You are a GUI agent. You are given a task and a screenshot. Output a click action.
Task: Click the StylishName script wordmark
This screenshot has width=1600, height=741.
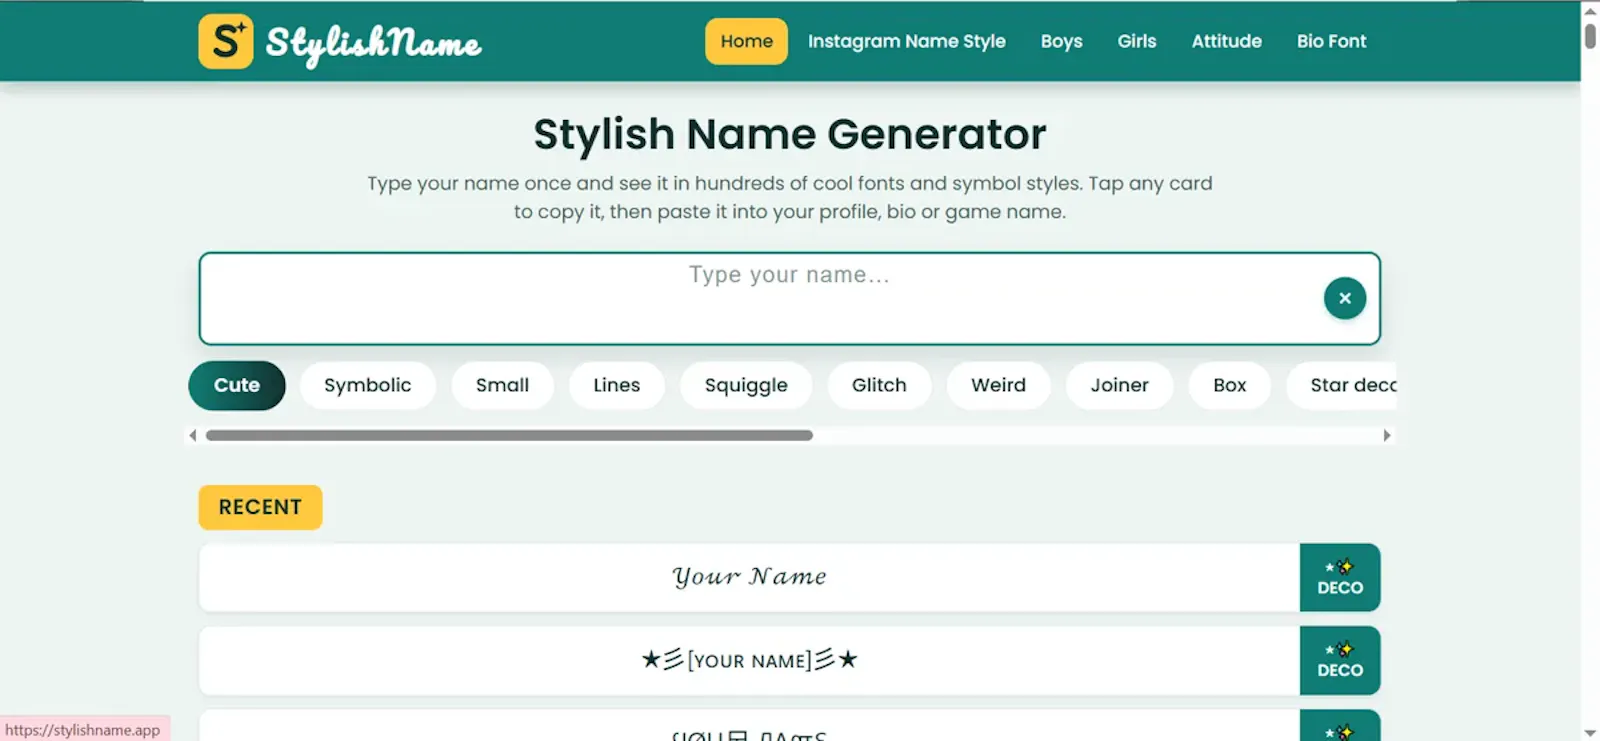click(373, 44)
